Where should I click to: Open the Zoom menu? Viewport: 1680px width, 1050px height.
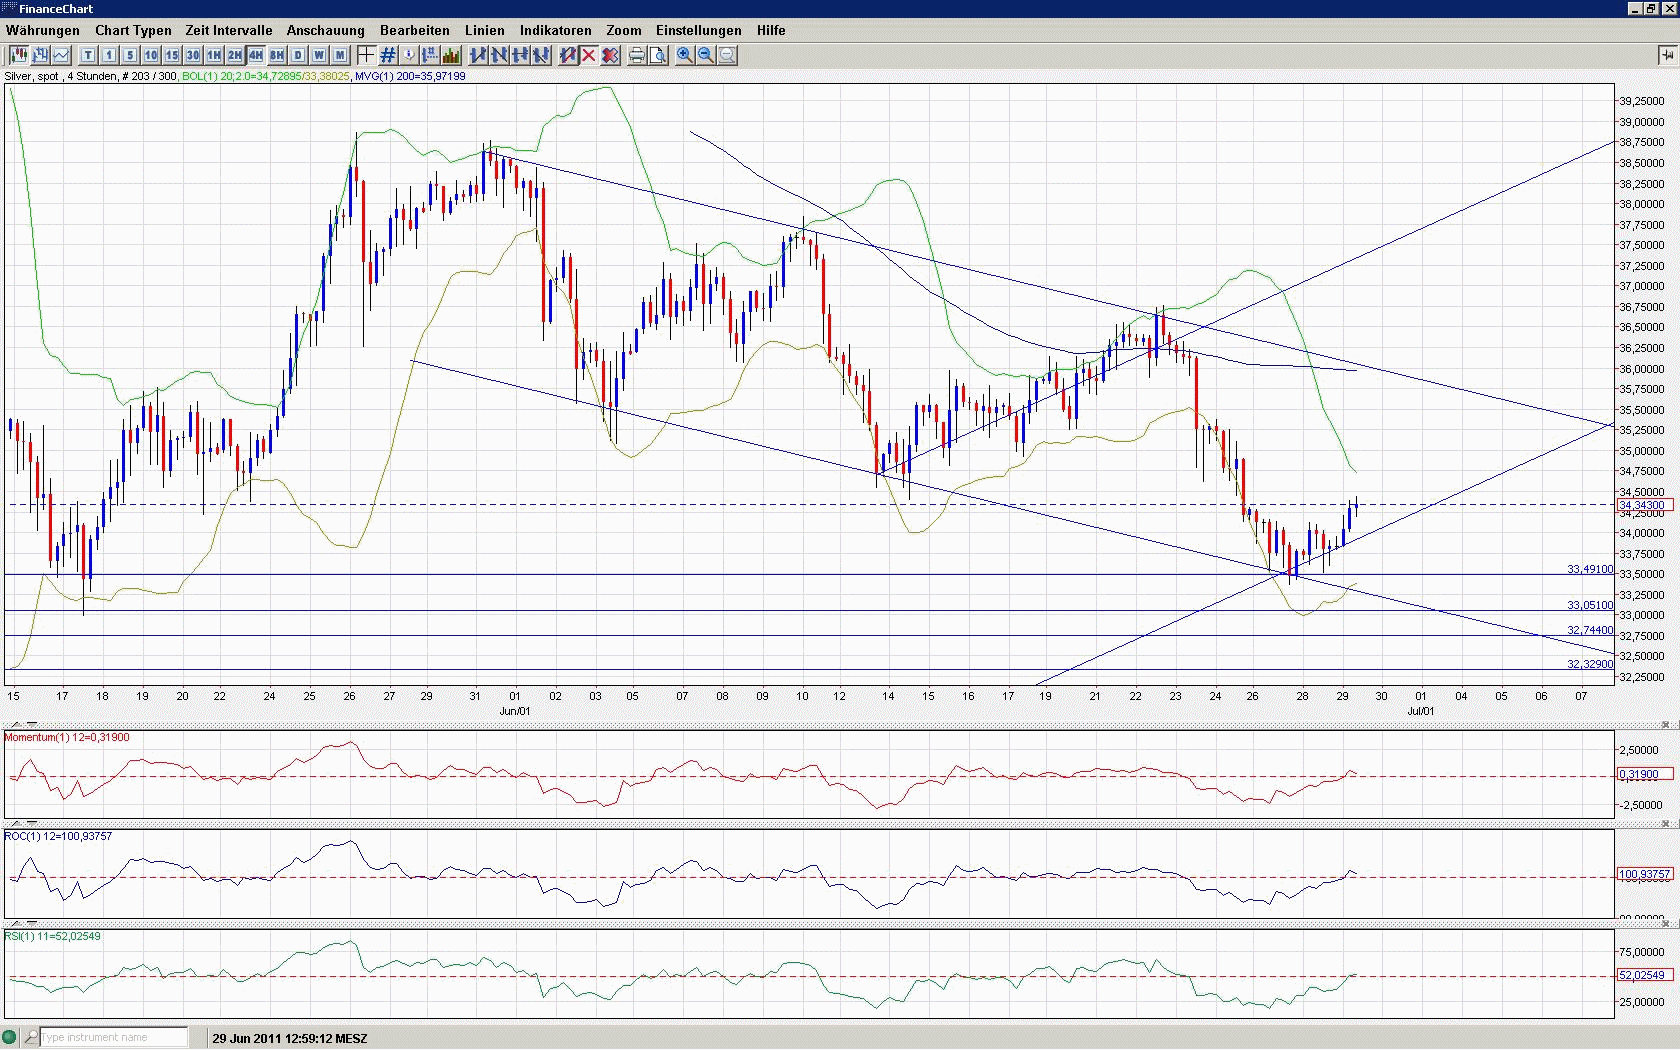pyautogui.click(x=624, y=30)
